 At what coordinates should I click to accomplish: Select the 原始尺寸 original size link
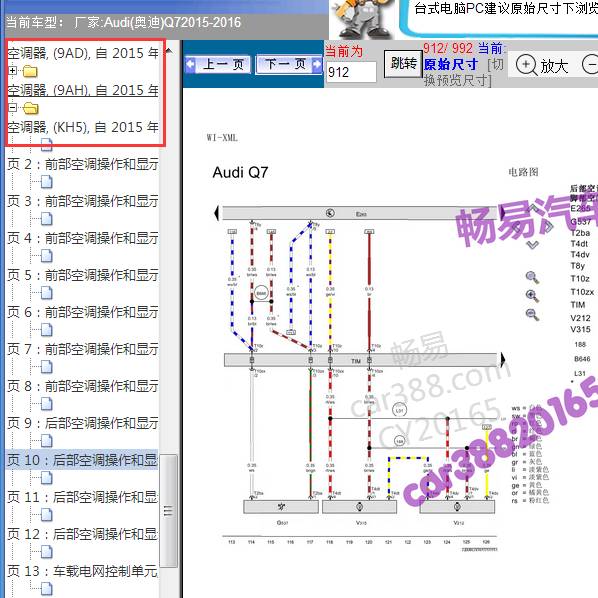pos(450,64)
